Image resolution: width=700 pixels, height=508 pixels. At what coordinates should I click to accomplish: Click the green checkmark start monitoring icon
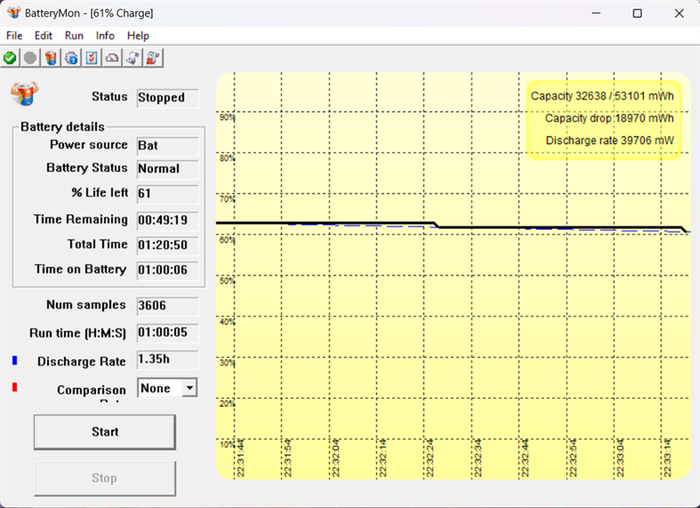click(10, 58)
